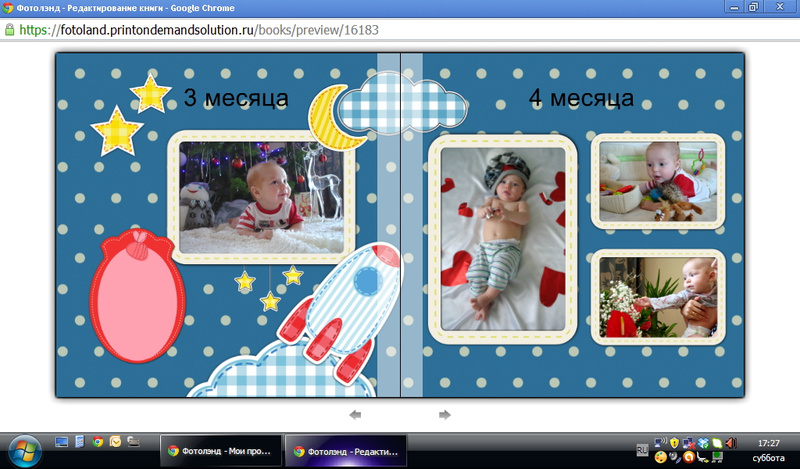Select the large baby with red hearts photo

coord(503,239)
